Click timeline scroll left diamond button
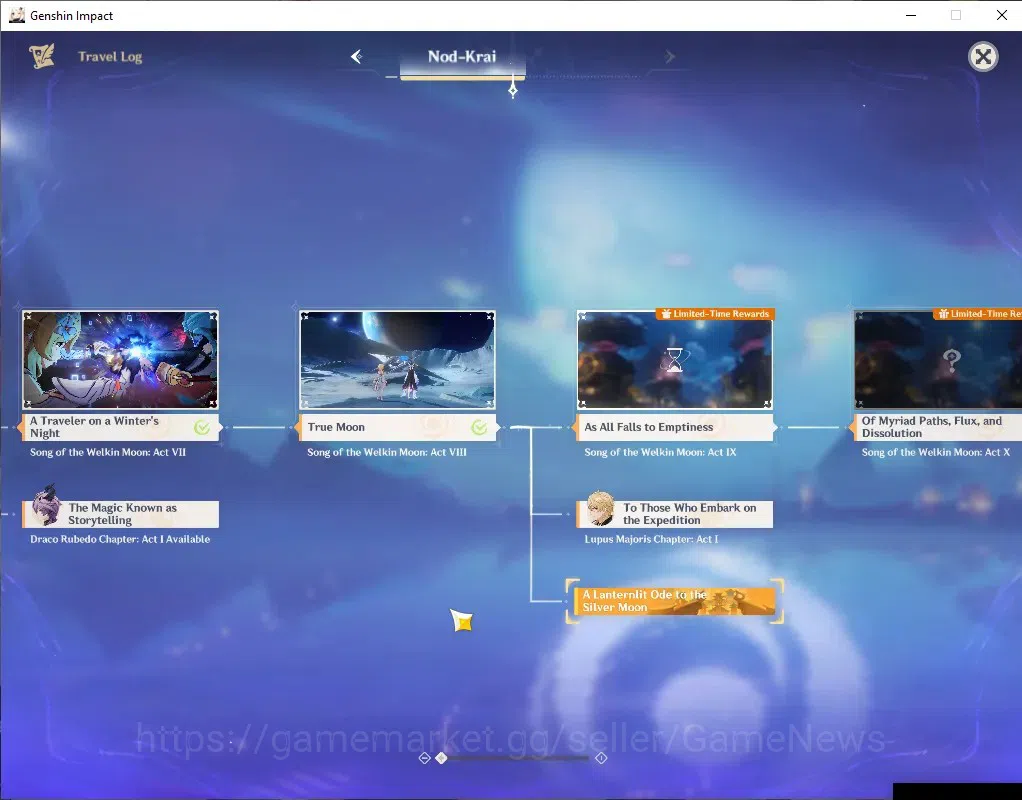Screen dimensions: 1022x800 424,758
